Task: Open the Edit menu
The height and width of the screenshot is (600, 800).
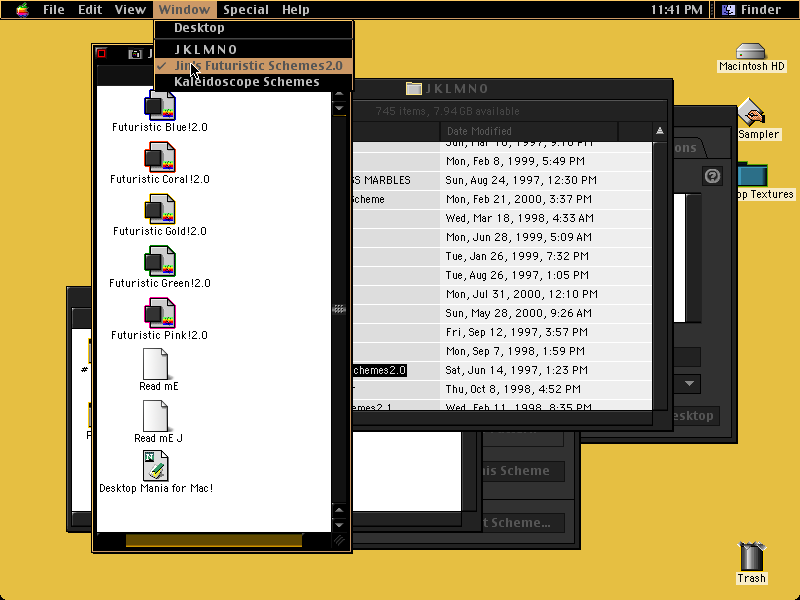Action: pos(90,10)
